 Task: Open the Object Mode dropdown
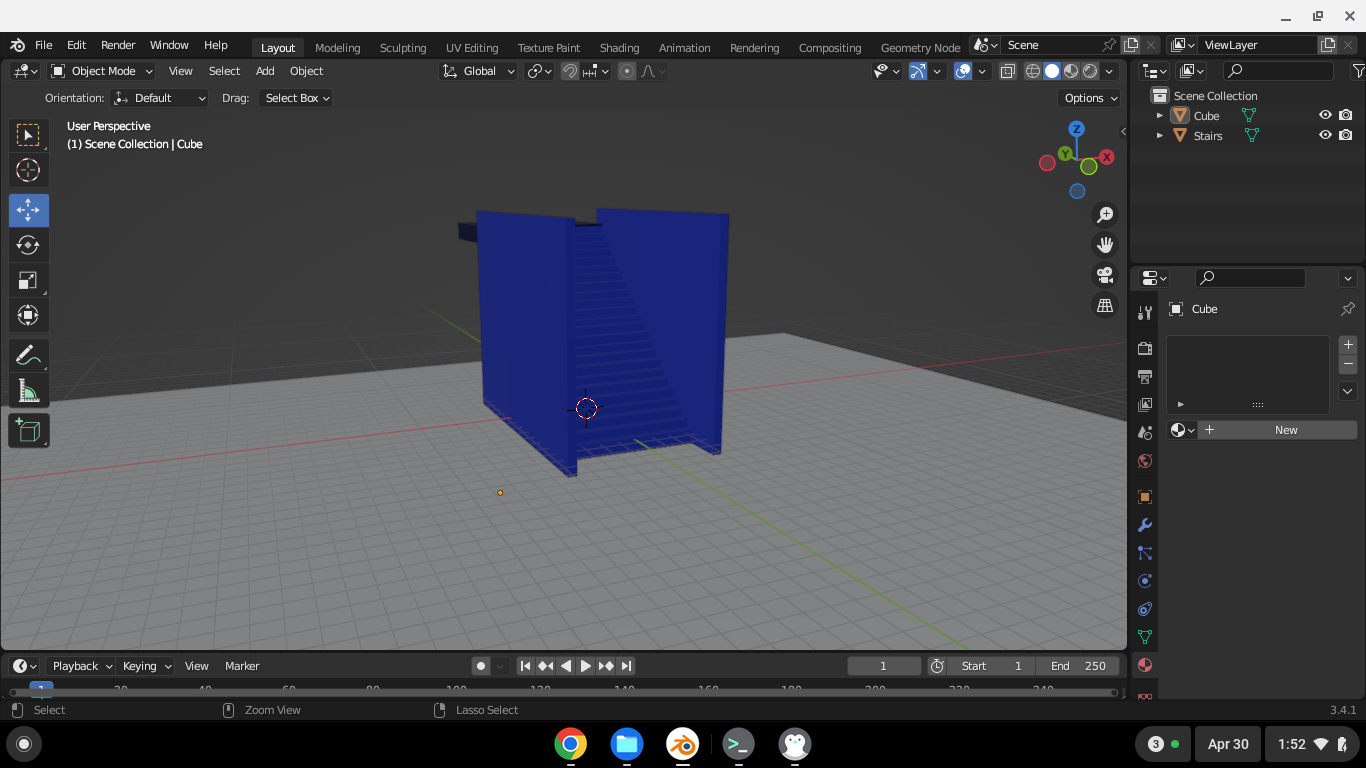102,71
